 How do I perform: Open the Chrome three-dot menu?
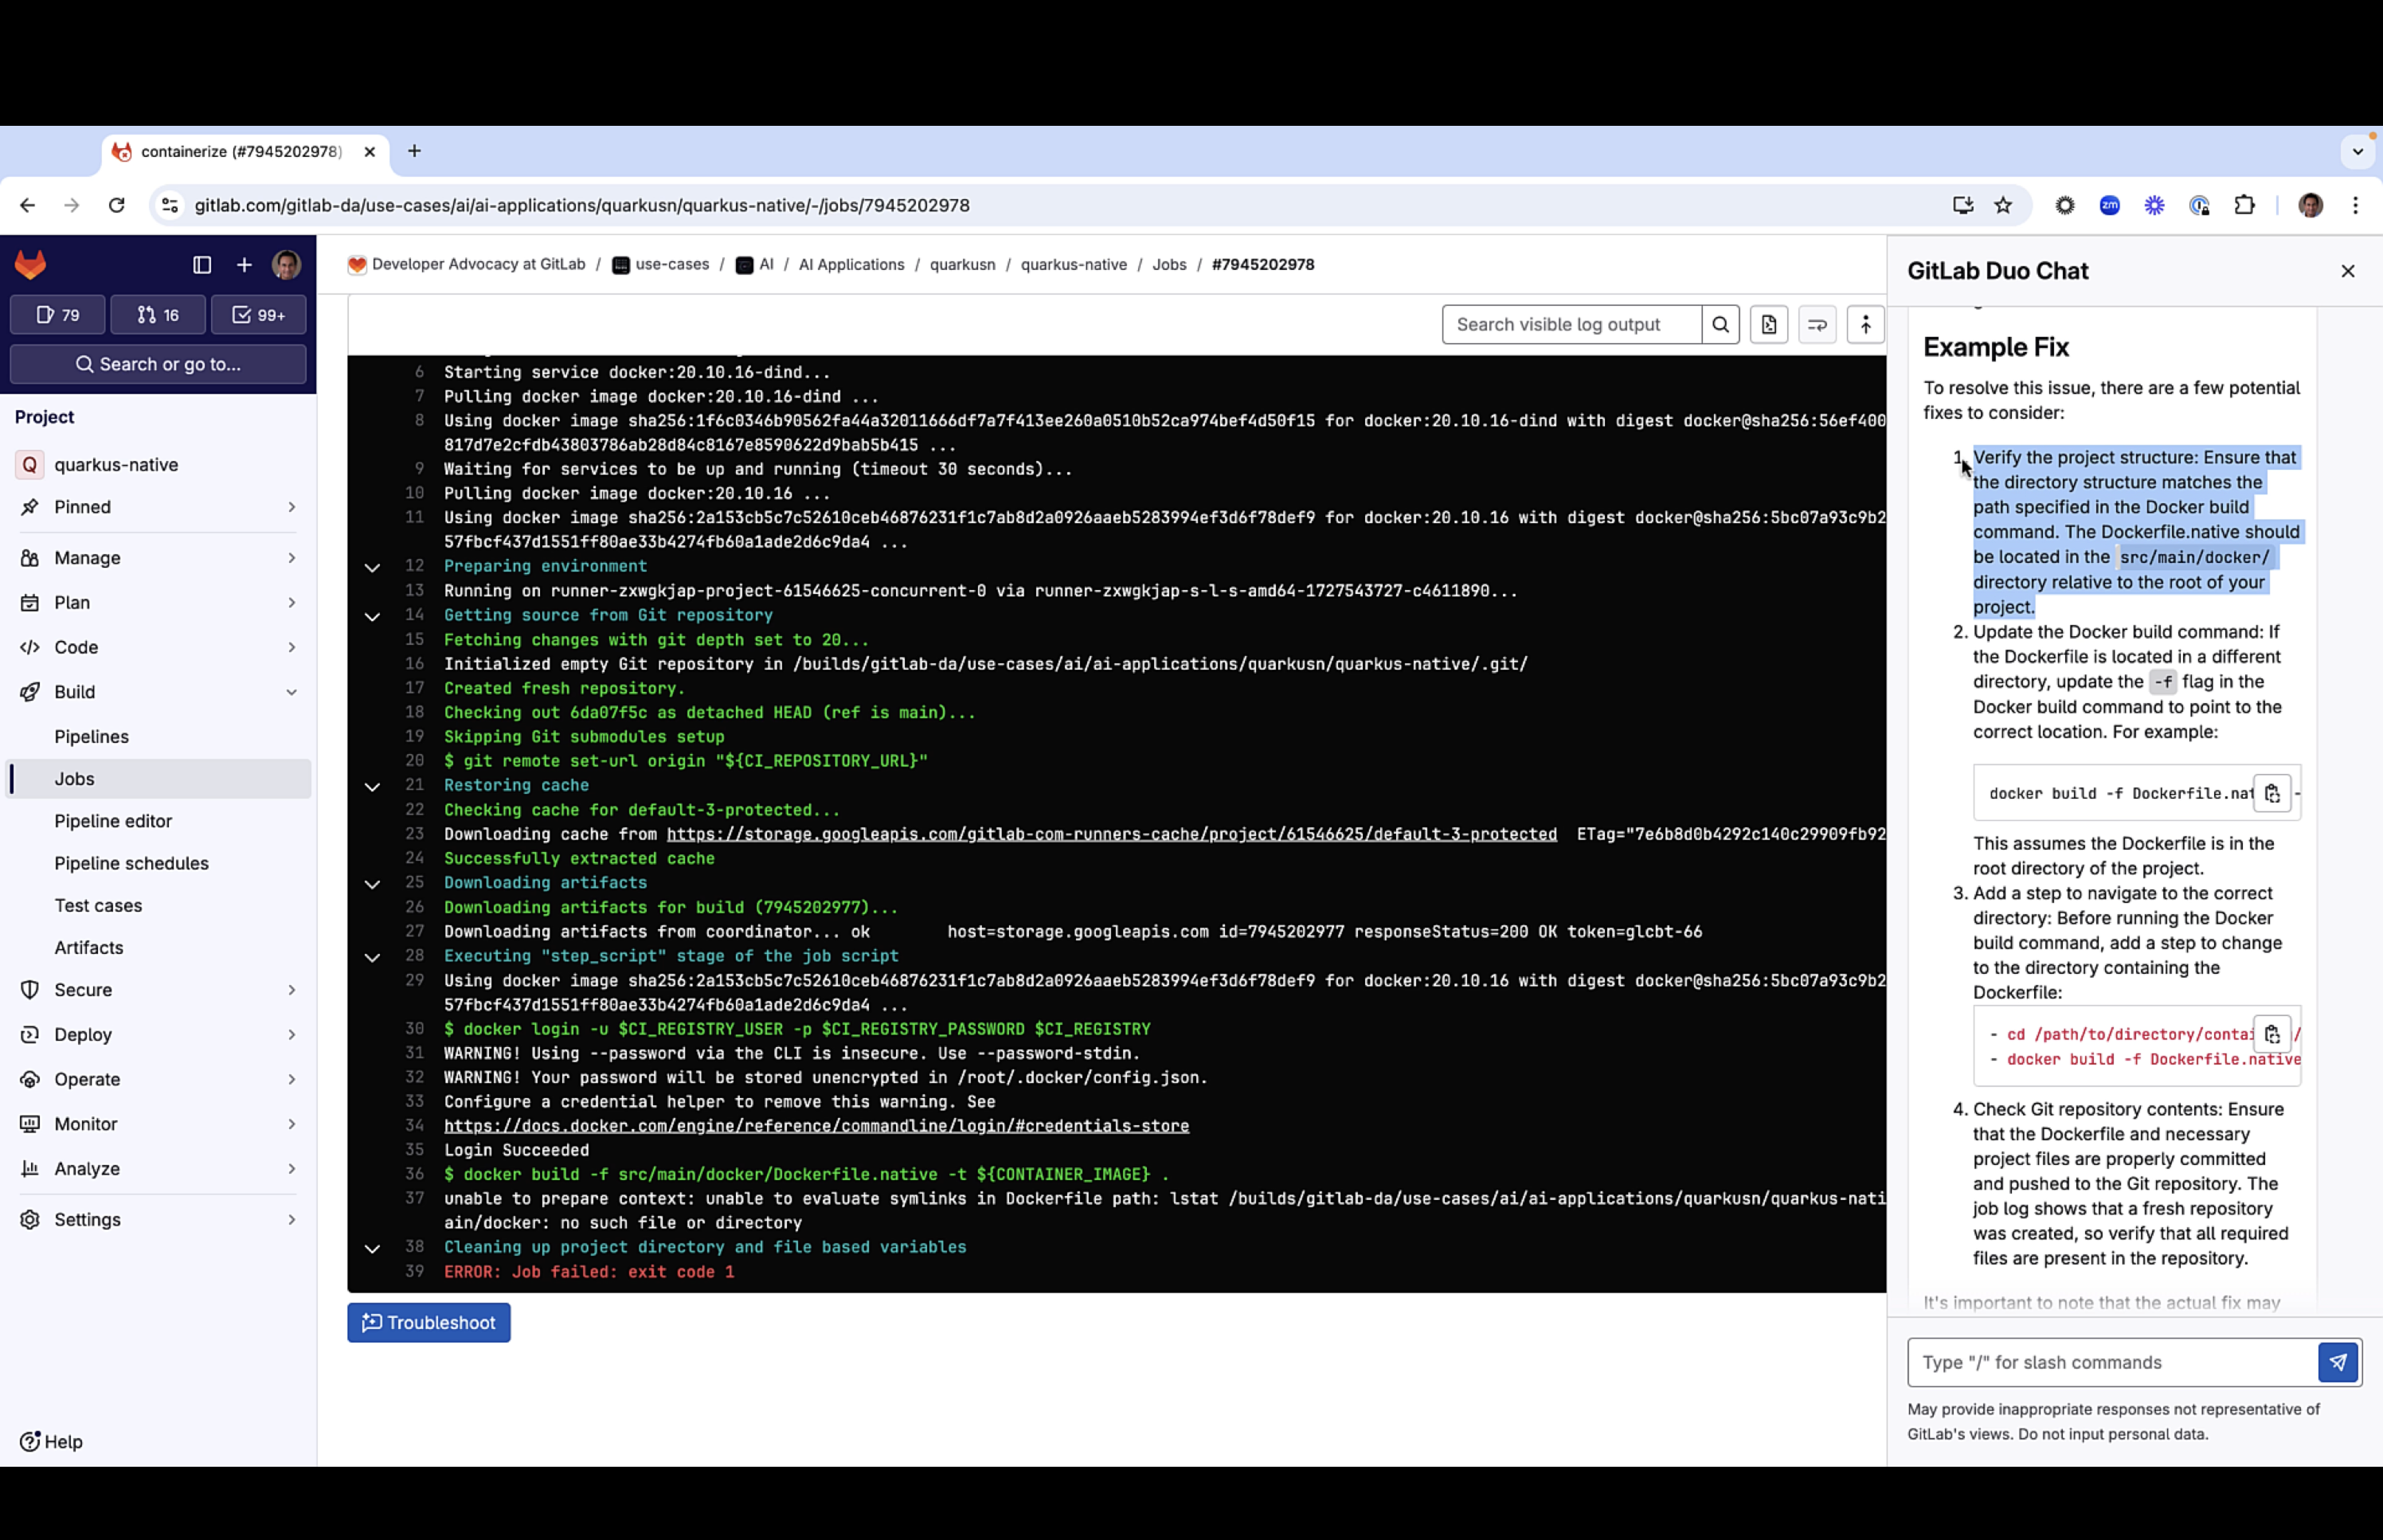2356,205
